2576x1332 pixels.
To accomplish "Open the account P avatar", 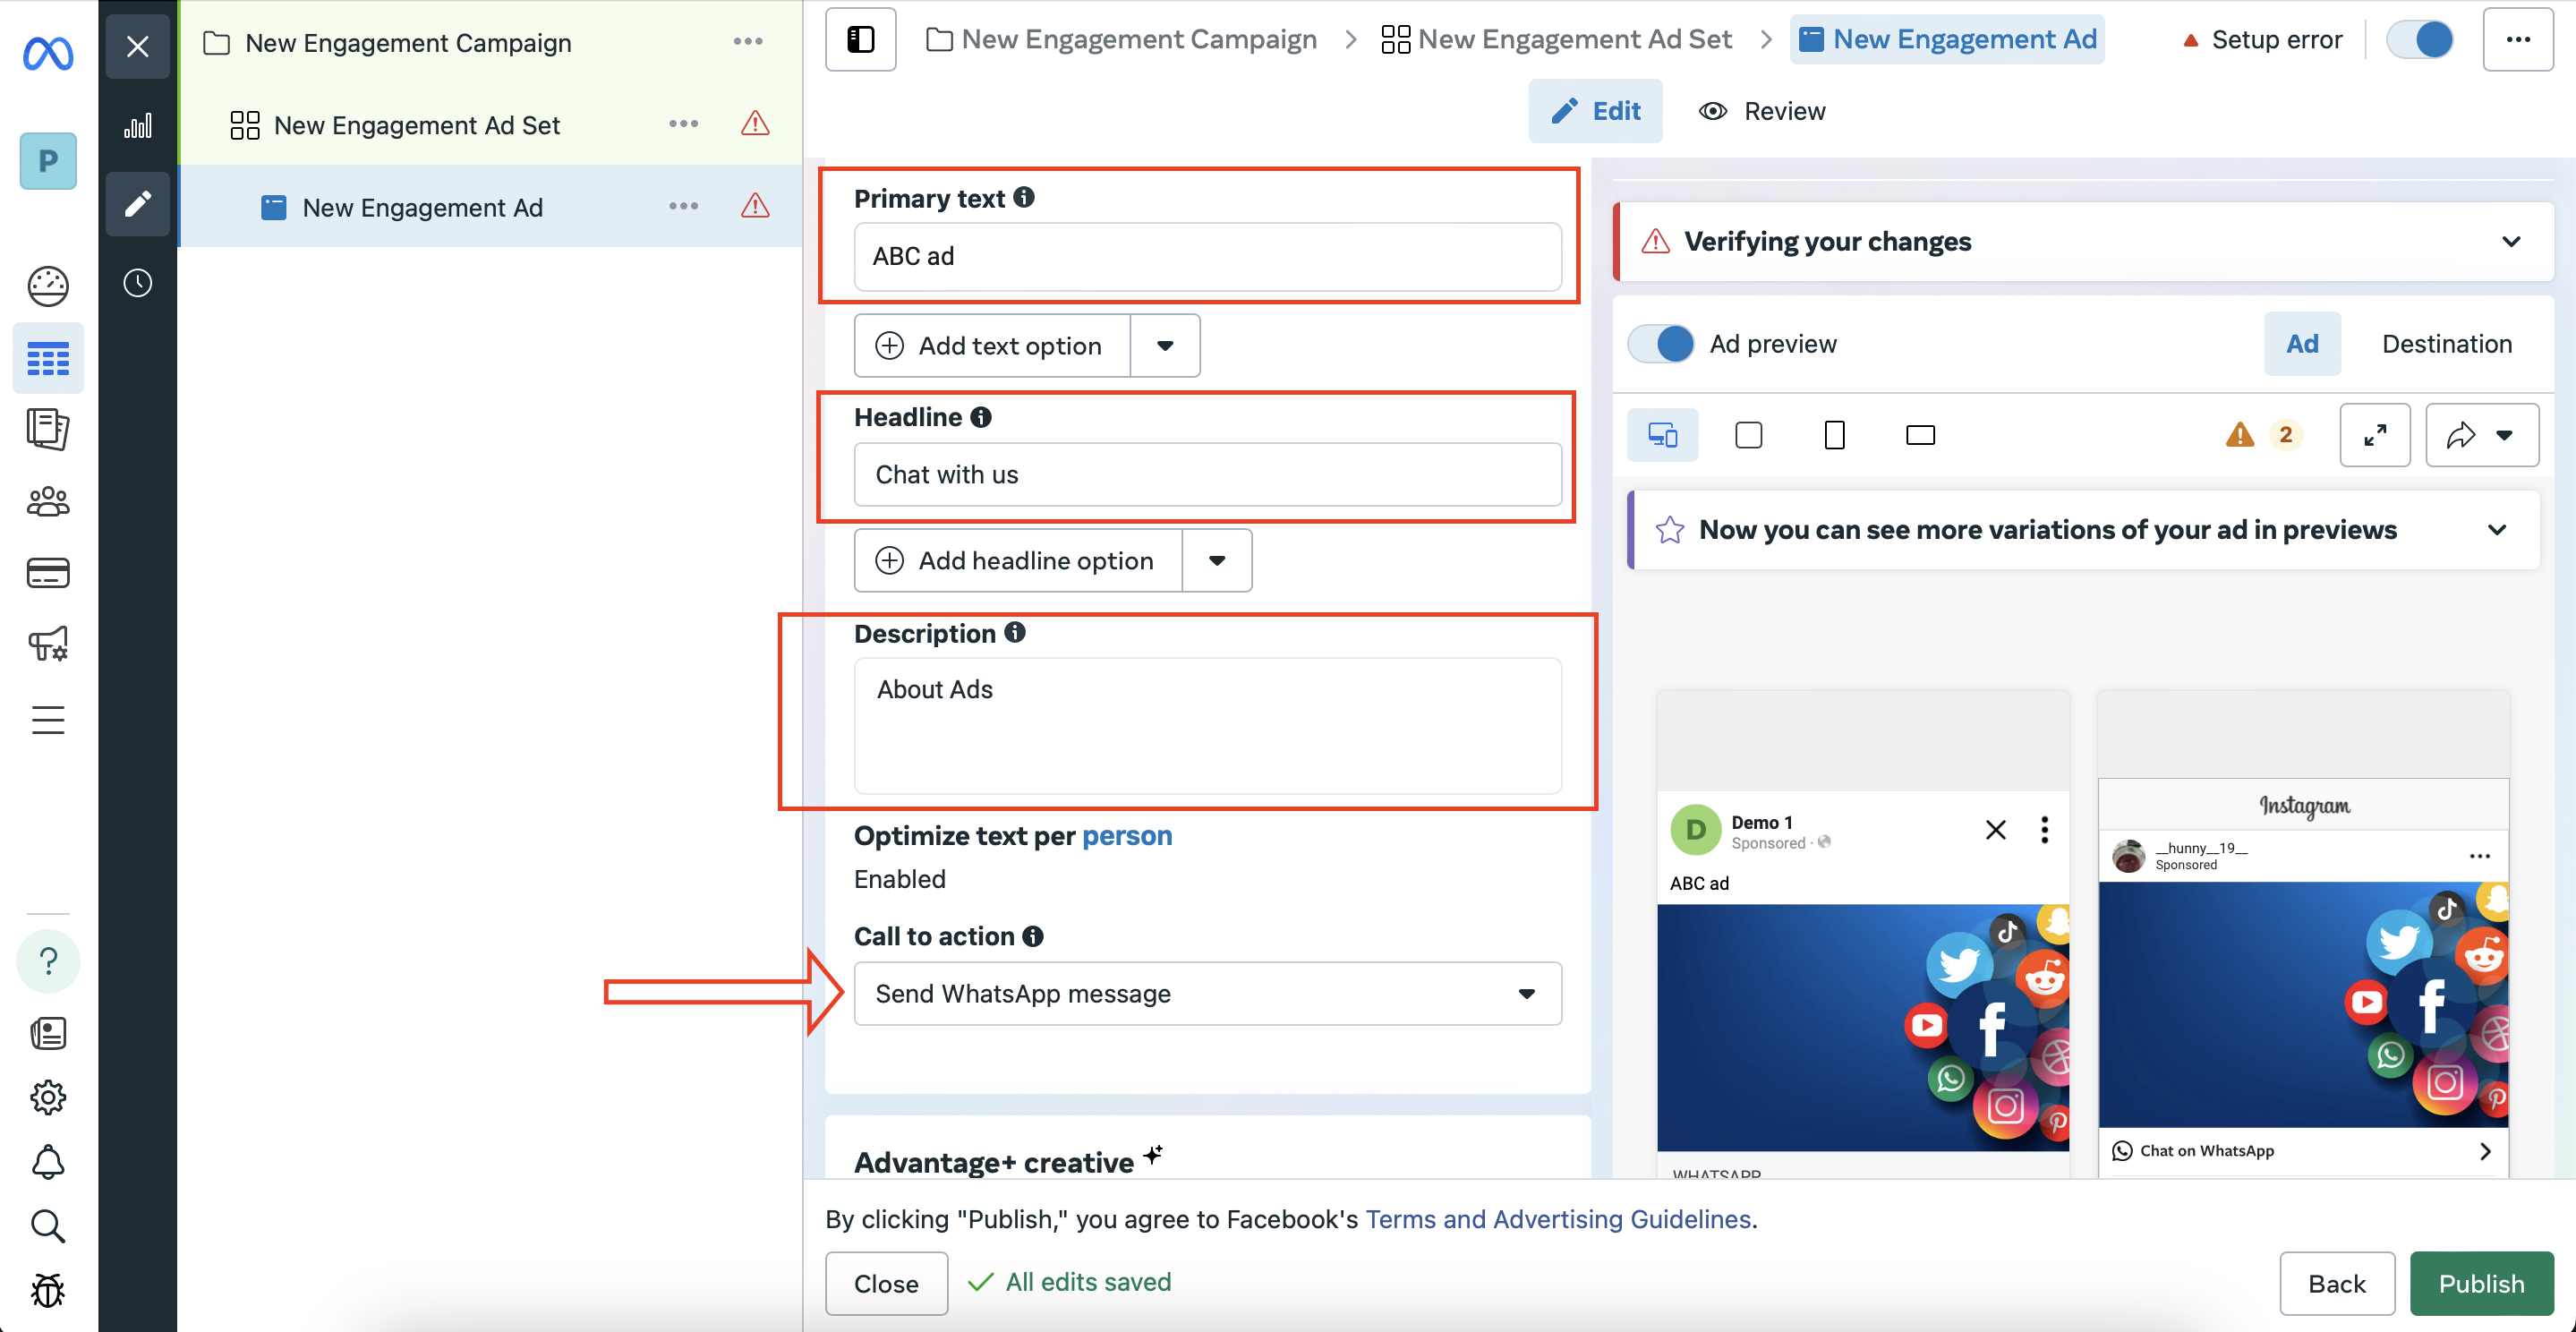I will coord(48,161).
